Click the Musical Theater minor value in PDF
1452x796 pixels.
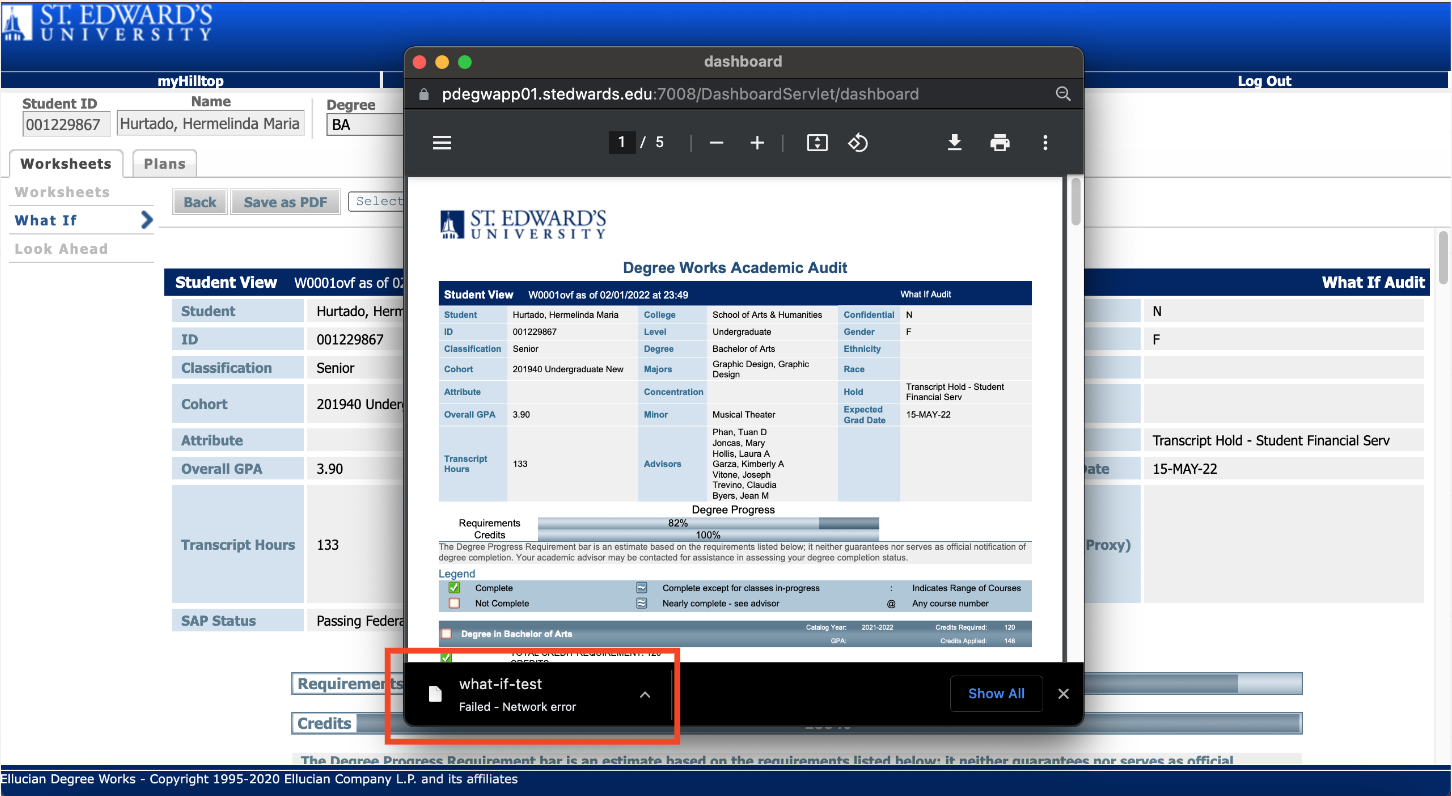pos(743,414)
